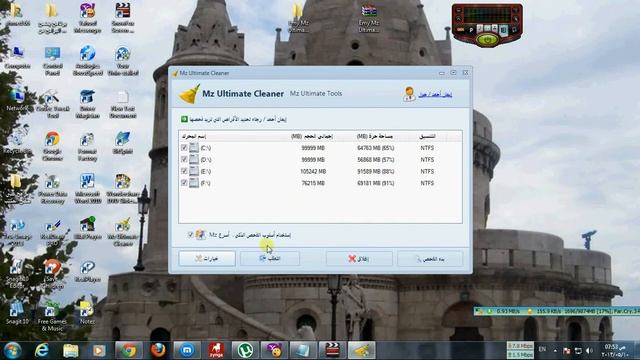
Task: Open the New Text Document desktop file
Action: pyautogui.click(x=122, y=104)
